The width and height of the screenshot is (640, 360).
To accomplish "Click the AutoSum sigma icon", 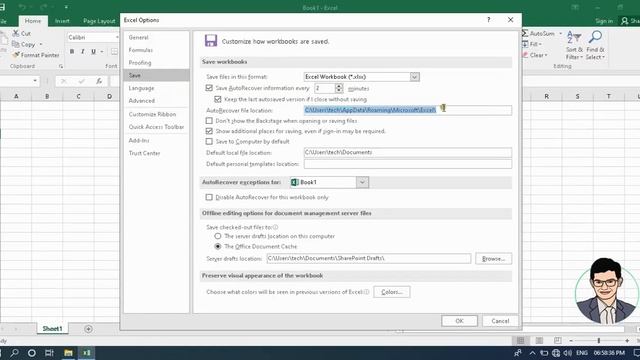I will (525, 33).
